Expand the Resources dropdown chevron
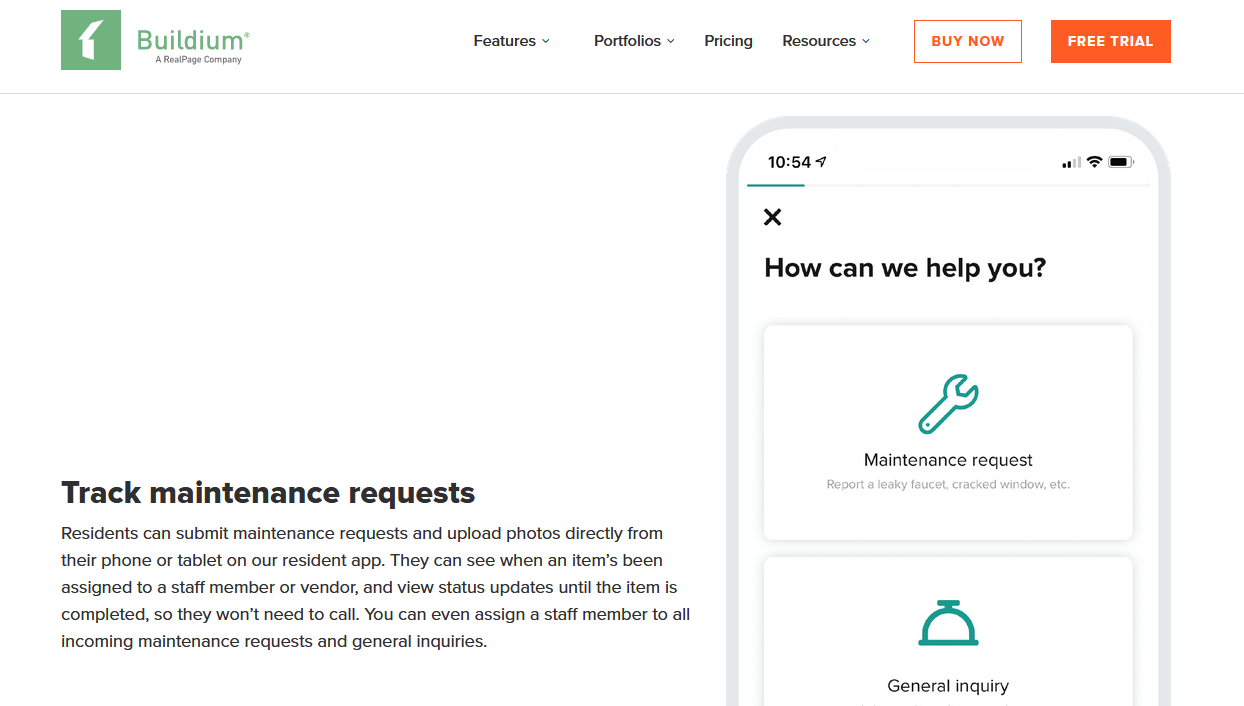 pyautogui.click(x=866, y=41)
